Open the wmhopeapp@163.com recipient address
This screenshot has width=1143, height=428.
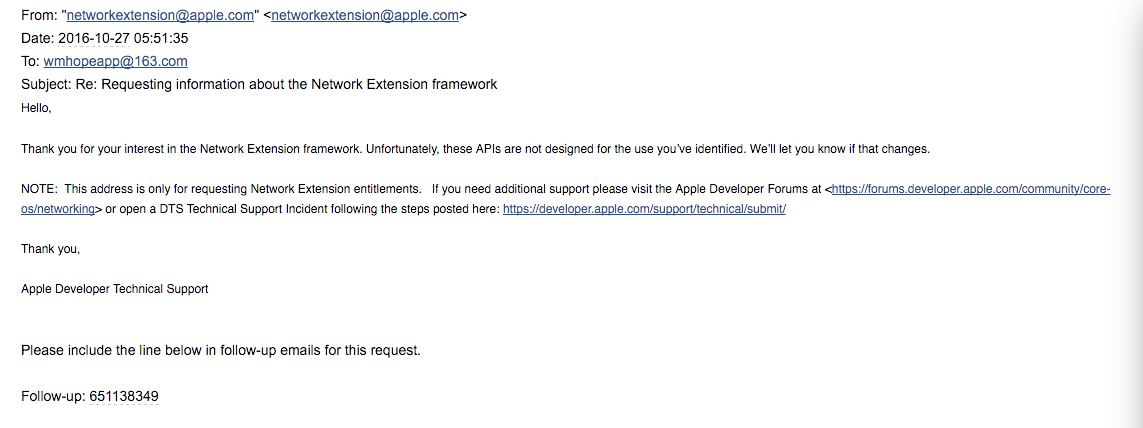point(115,61)
